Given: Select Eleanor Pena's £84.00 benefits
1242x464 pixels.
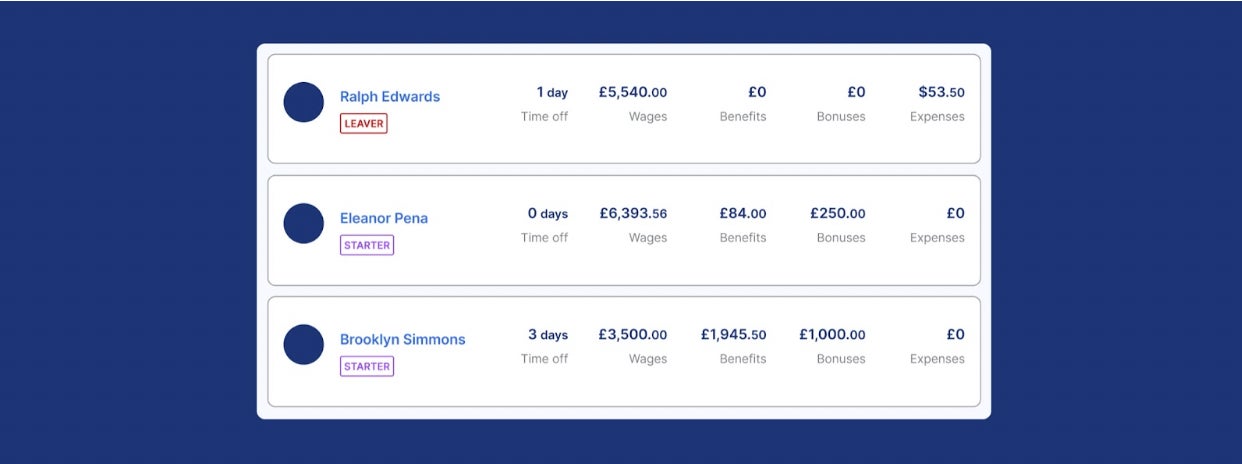Looking at the screenshot, I should click(742, 214).
